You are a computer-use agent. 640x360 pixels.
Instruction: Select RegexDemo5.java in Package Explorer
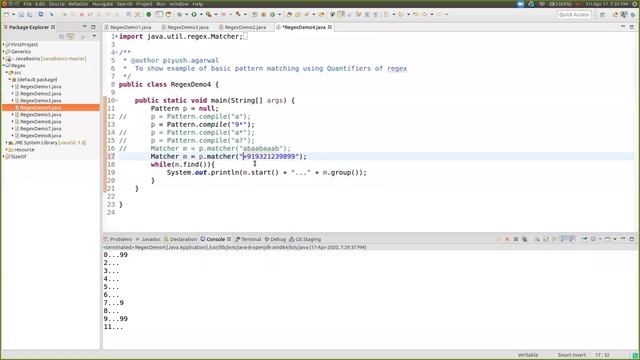tap(40, 115)
